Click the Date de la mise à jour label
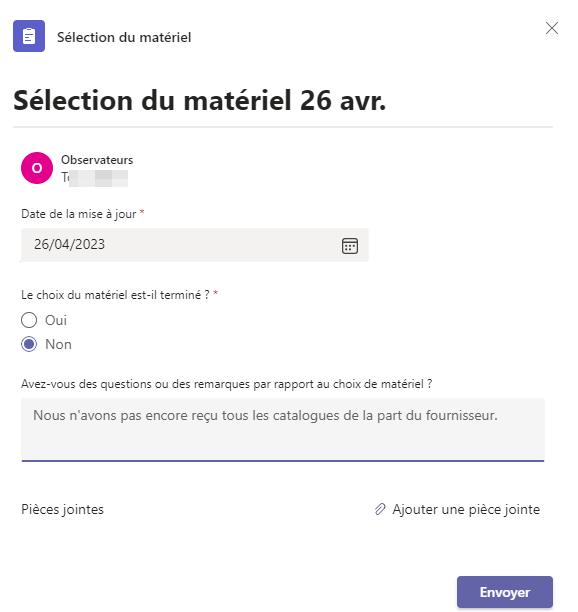The width and height of the screenshot is (578, 612). click(79, 214)
